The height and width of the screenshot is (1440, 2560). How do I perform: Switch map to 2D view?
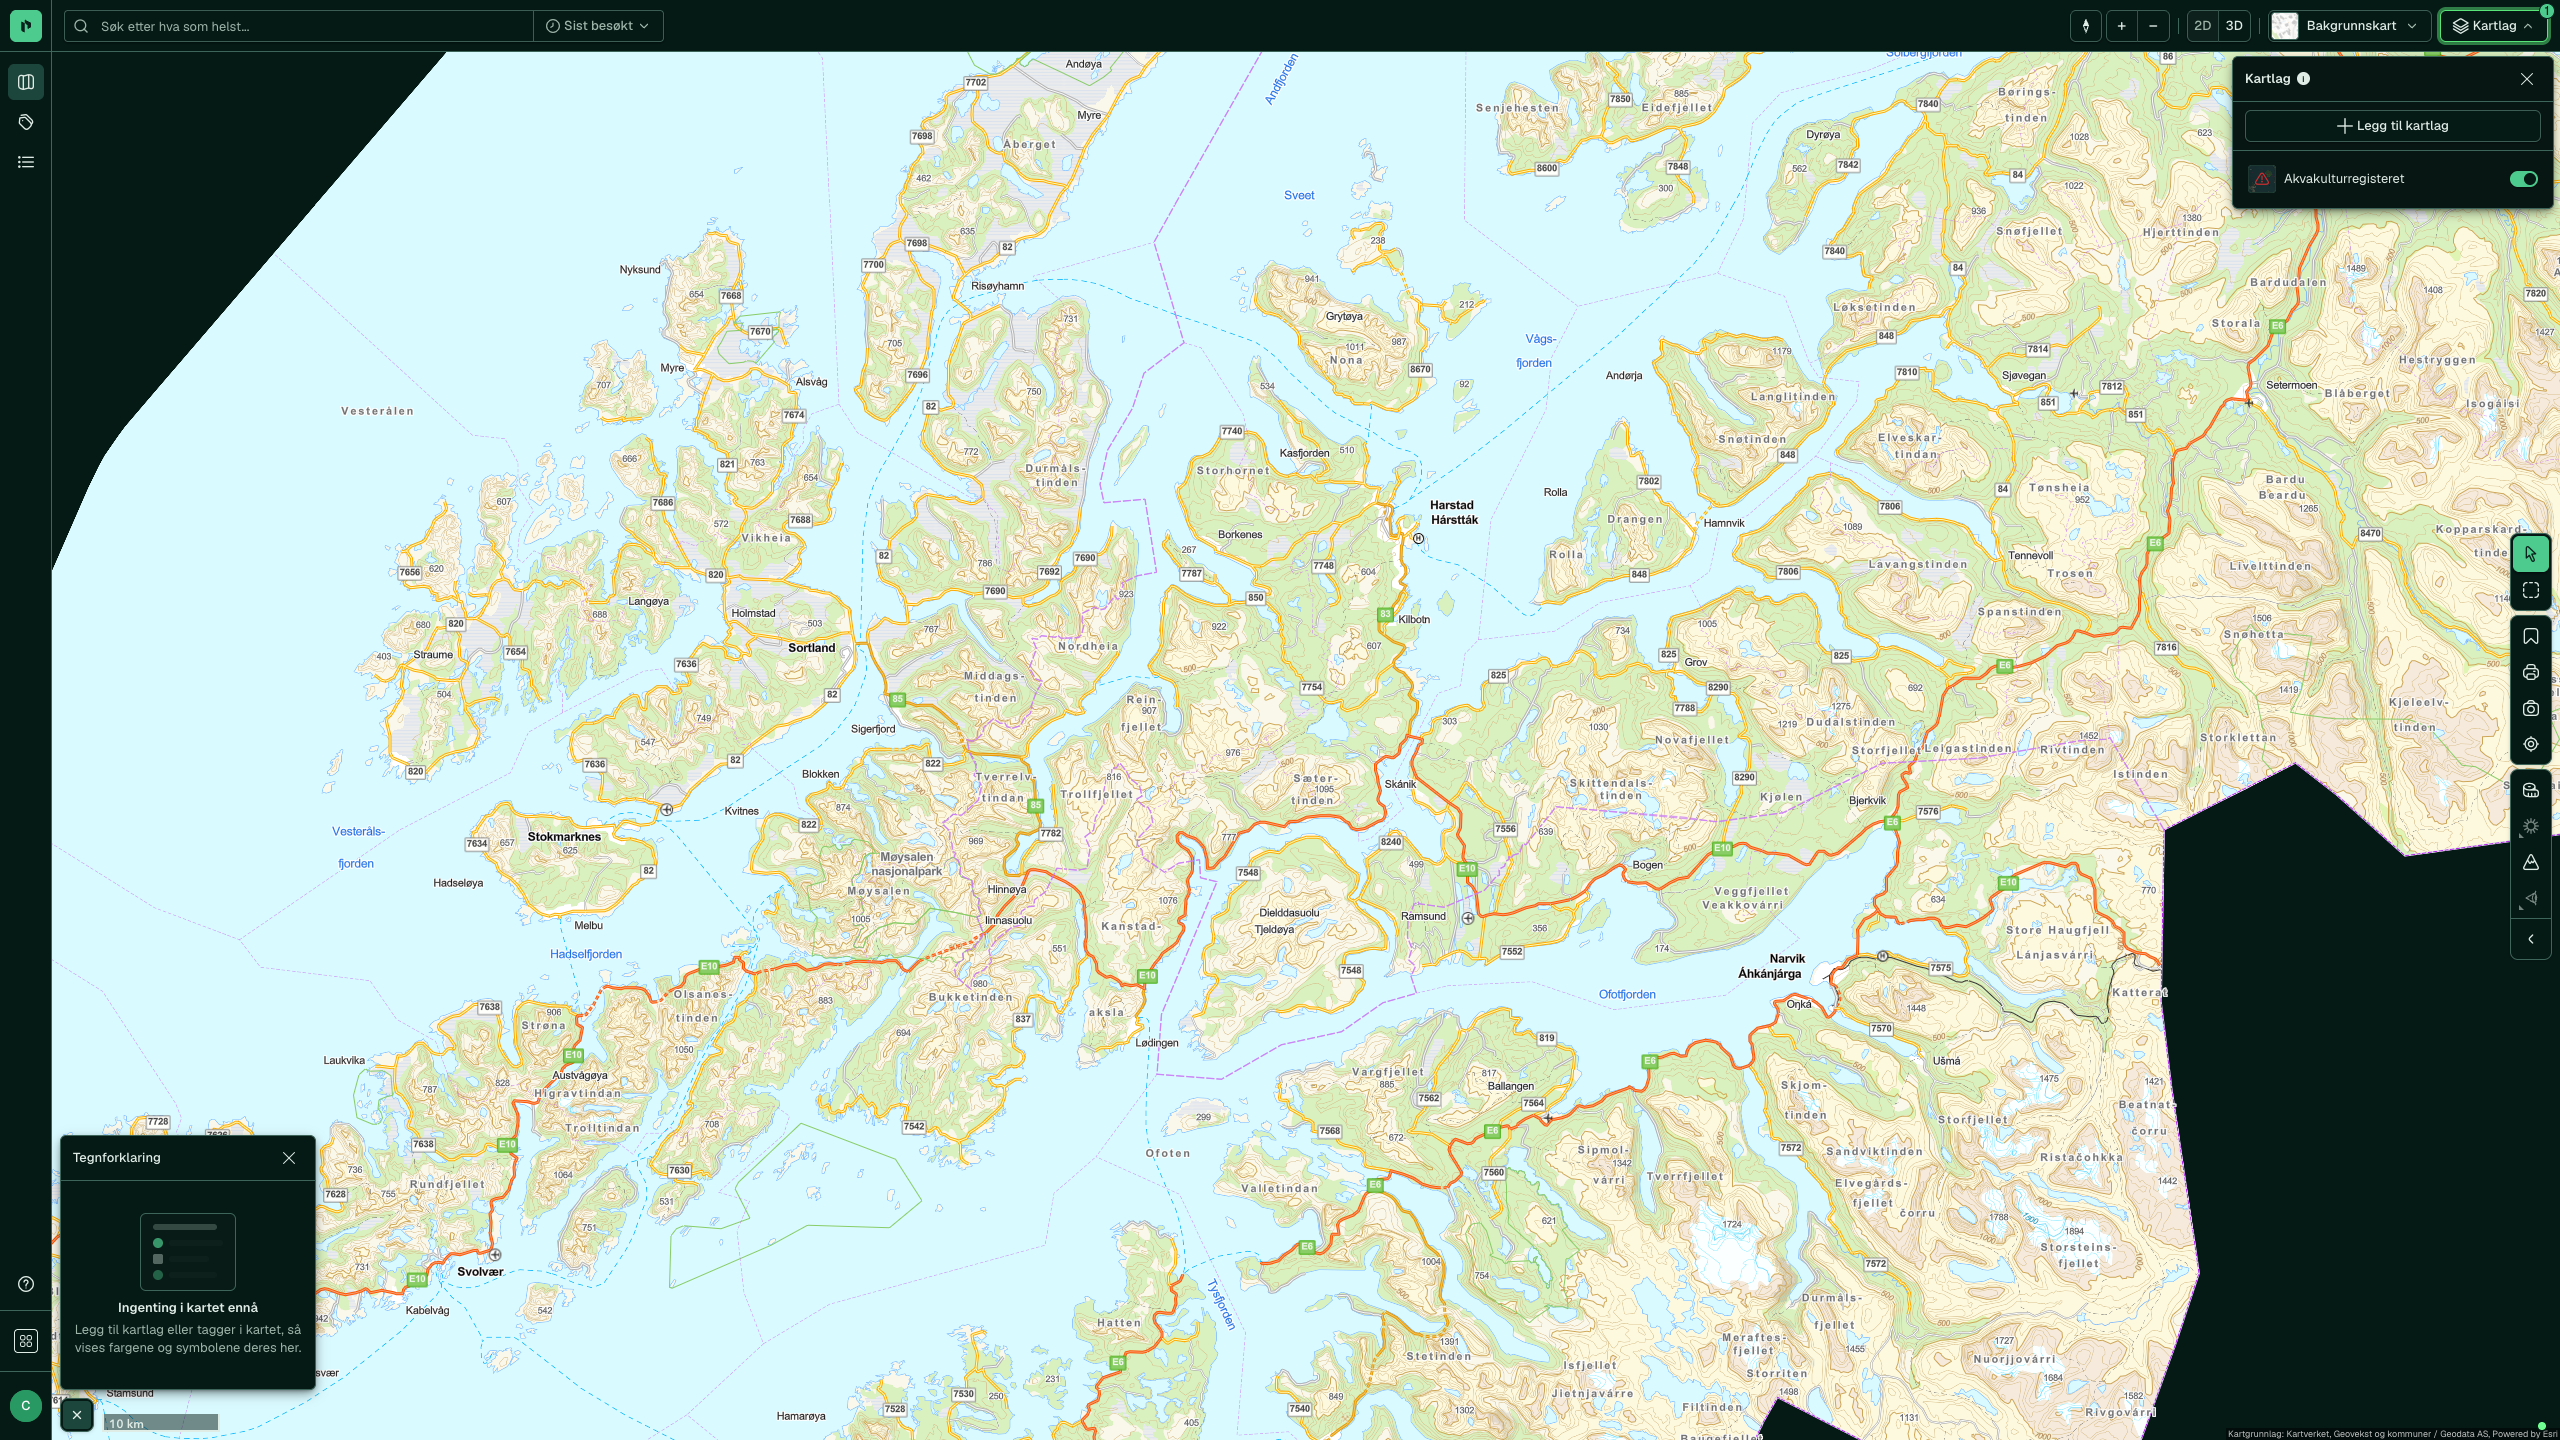click(x=2202, y=26)
